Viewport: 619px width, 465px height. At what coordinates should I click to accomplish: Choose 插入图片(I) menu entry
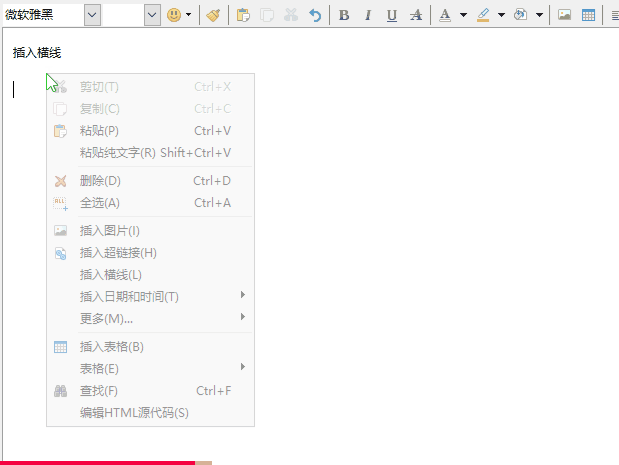[x=150, y=231]
